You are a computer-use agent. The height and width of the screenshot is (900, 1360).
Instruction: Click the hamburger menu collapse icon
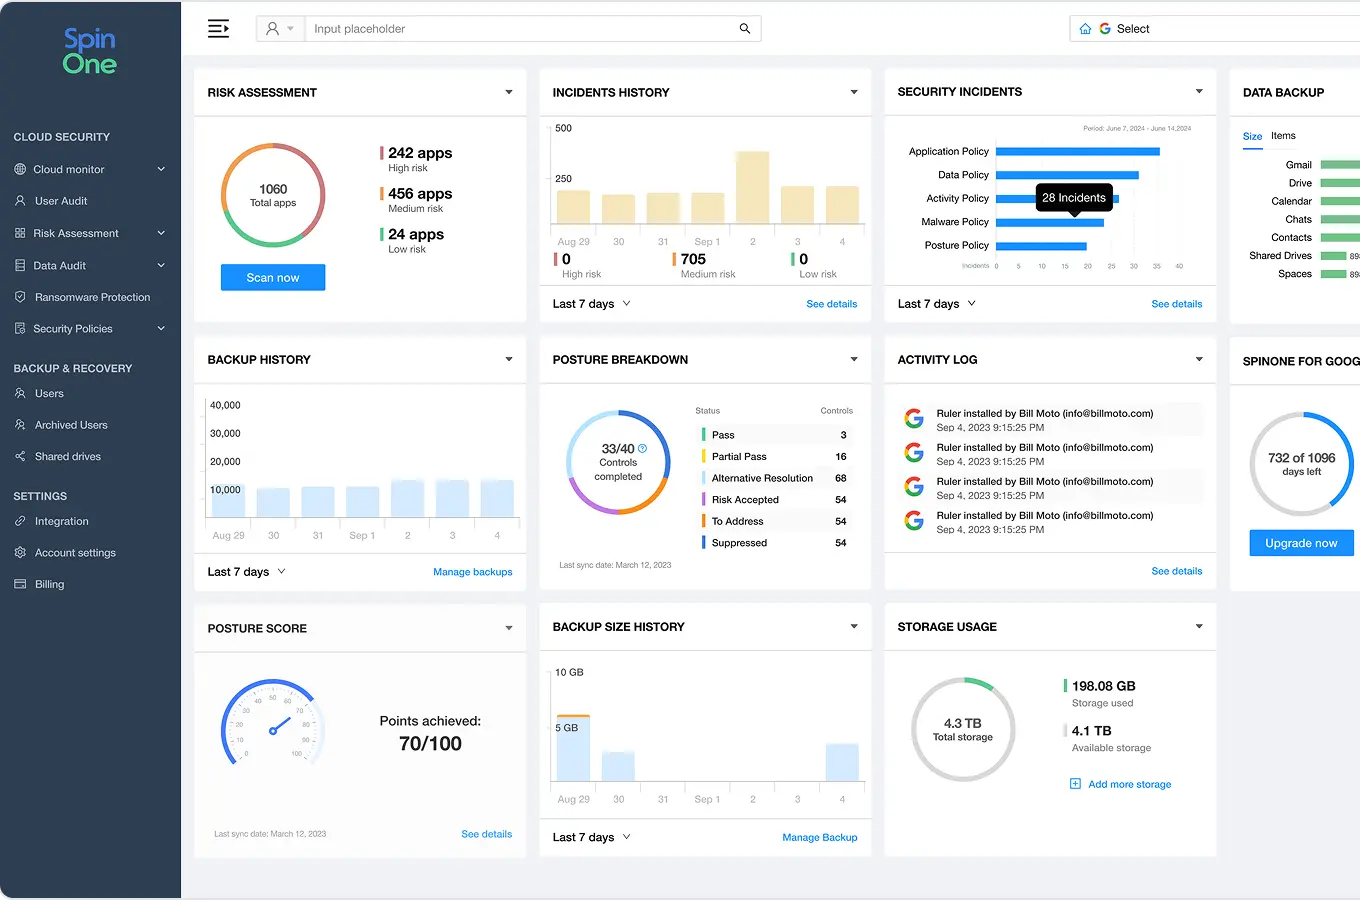[218, 29]
